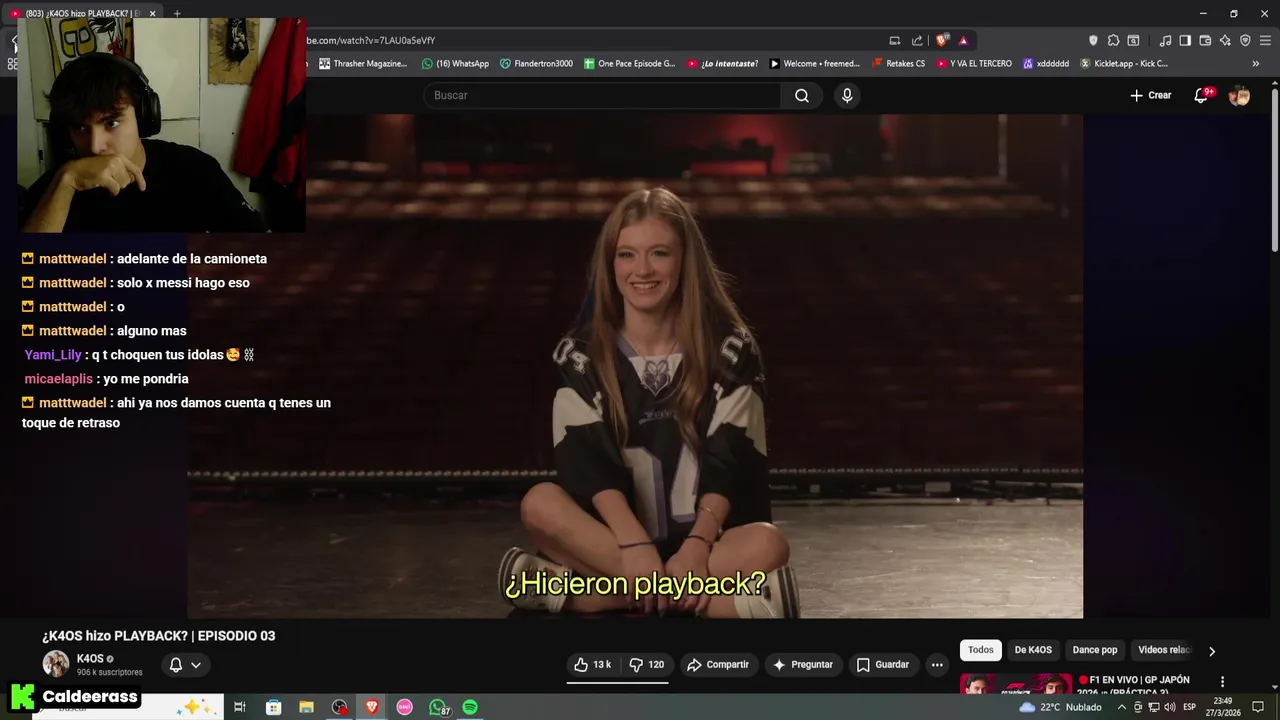Open the F1 EN VIVO video thumbnail

coord(1016,683)
